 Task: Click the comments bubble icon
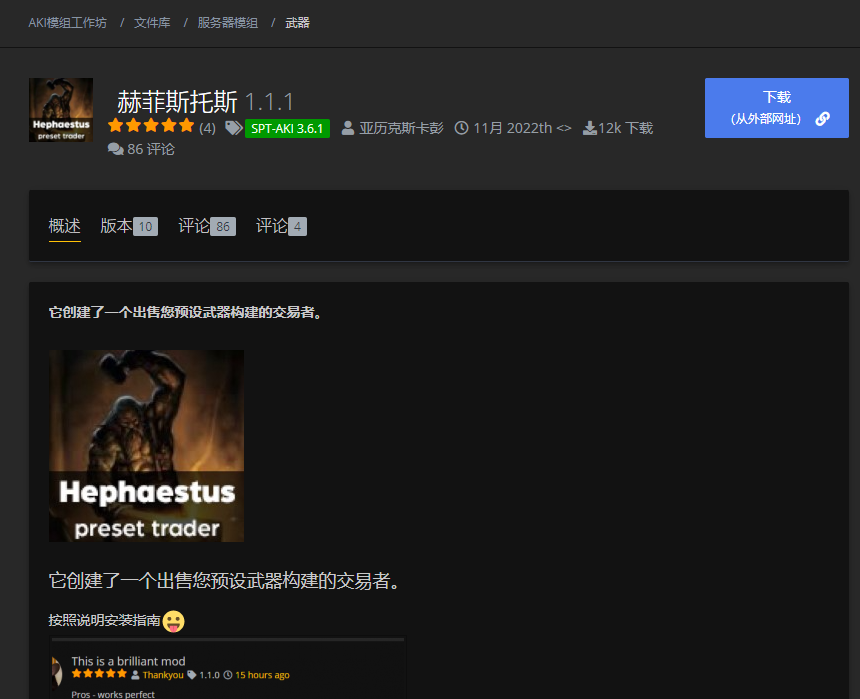(x=115, y=149)
